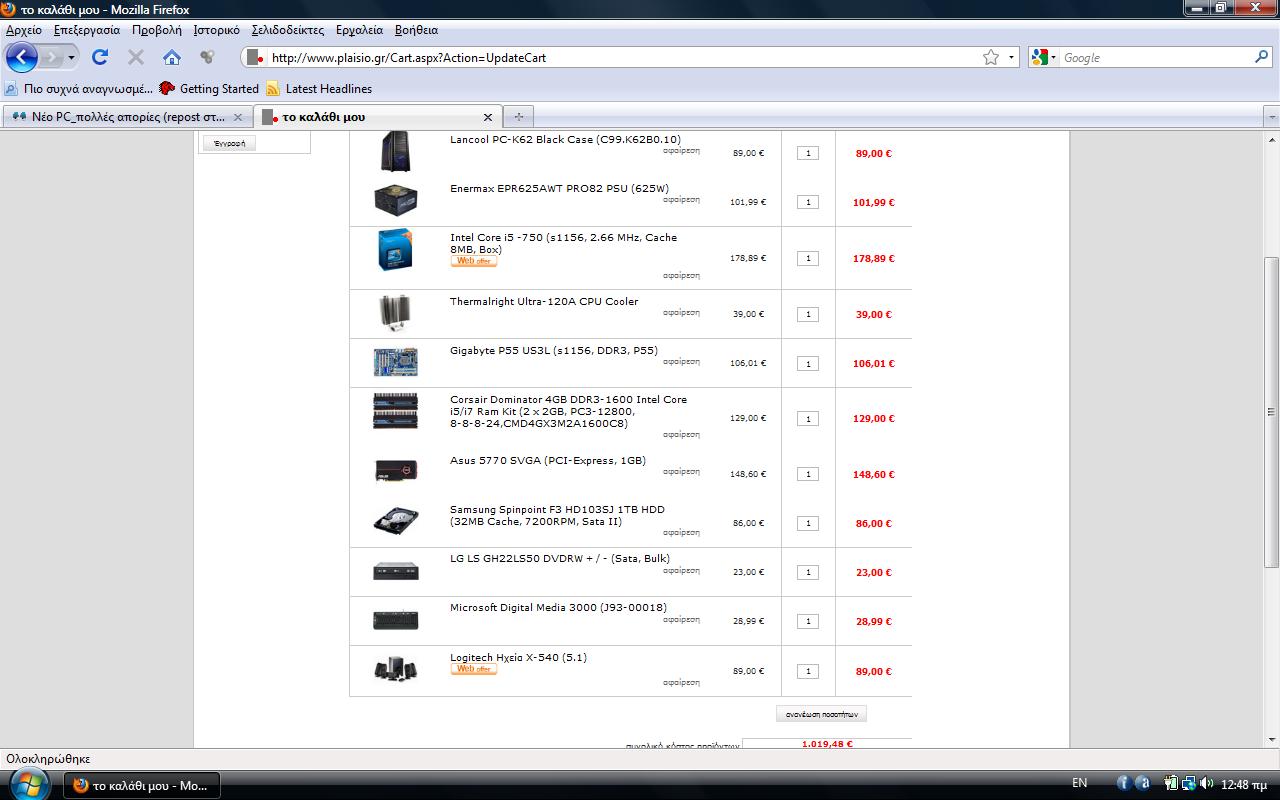Bookmark this page with the star icon
The image size is (1280, 800).
[x=990, y=57]
